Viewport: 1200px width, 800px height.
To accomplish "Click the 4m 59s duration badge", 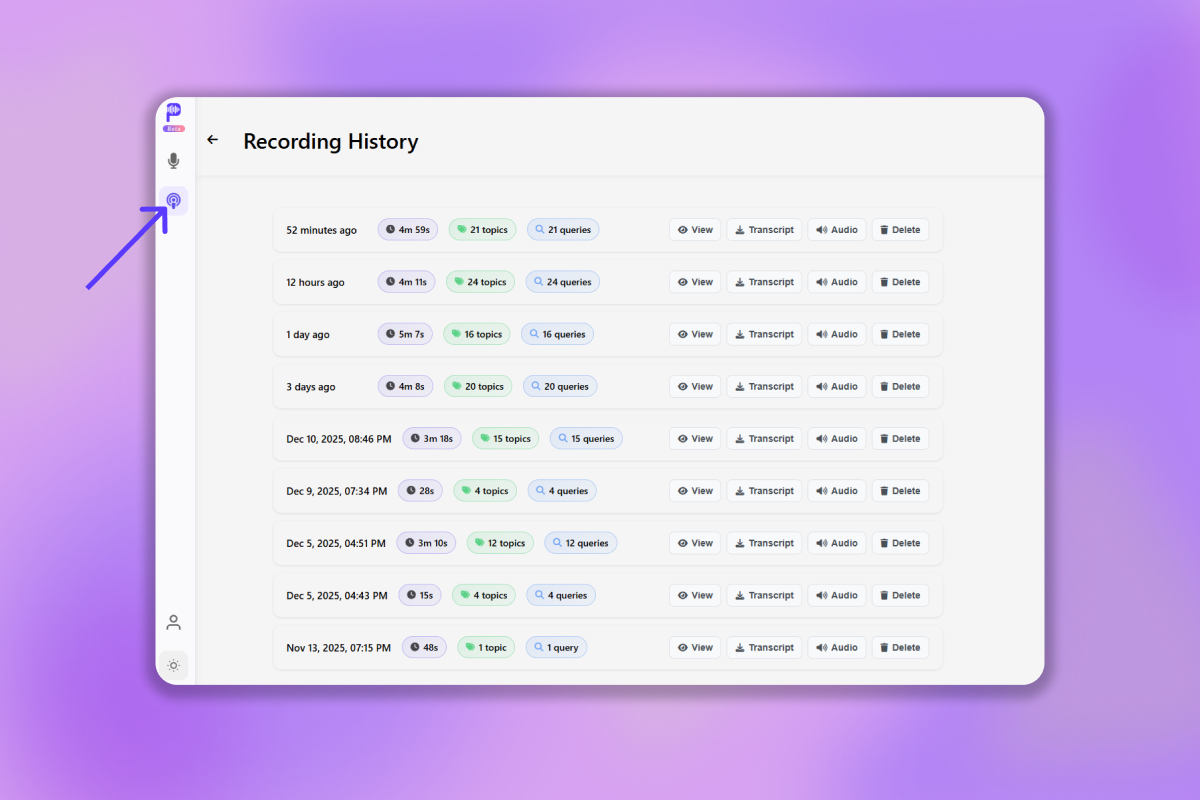I will (x=407, y=229).
